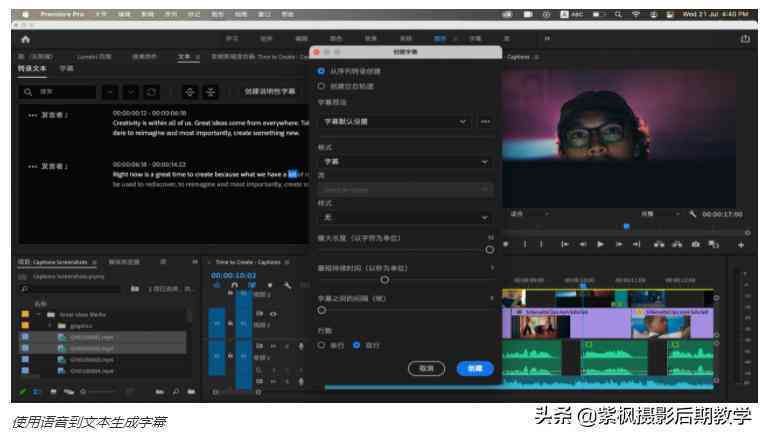Viewport: 764px width, 438px height.
Task: Click the maximum length slider handle
Action: [x=490, y=250]
